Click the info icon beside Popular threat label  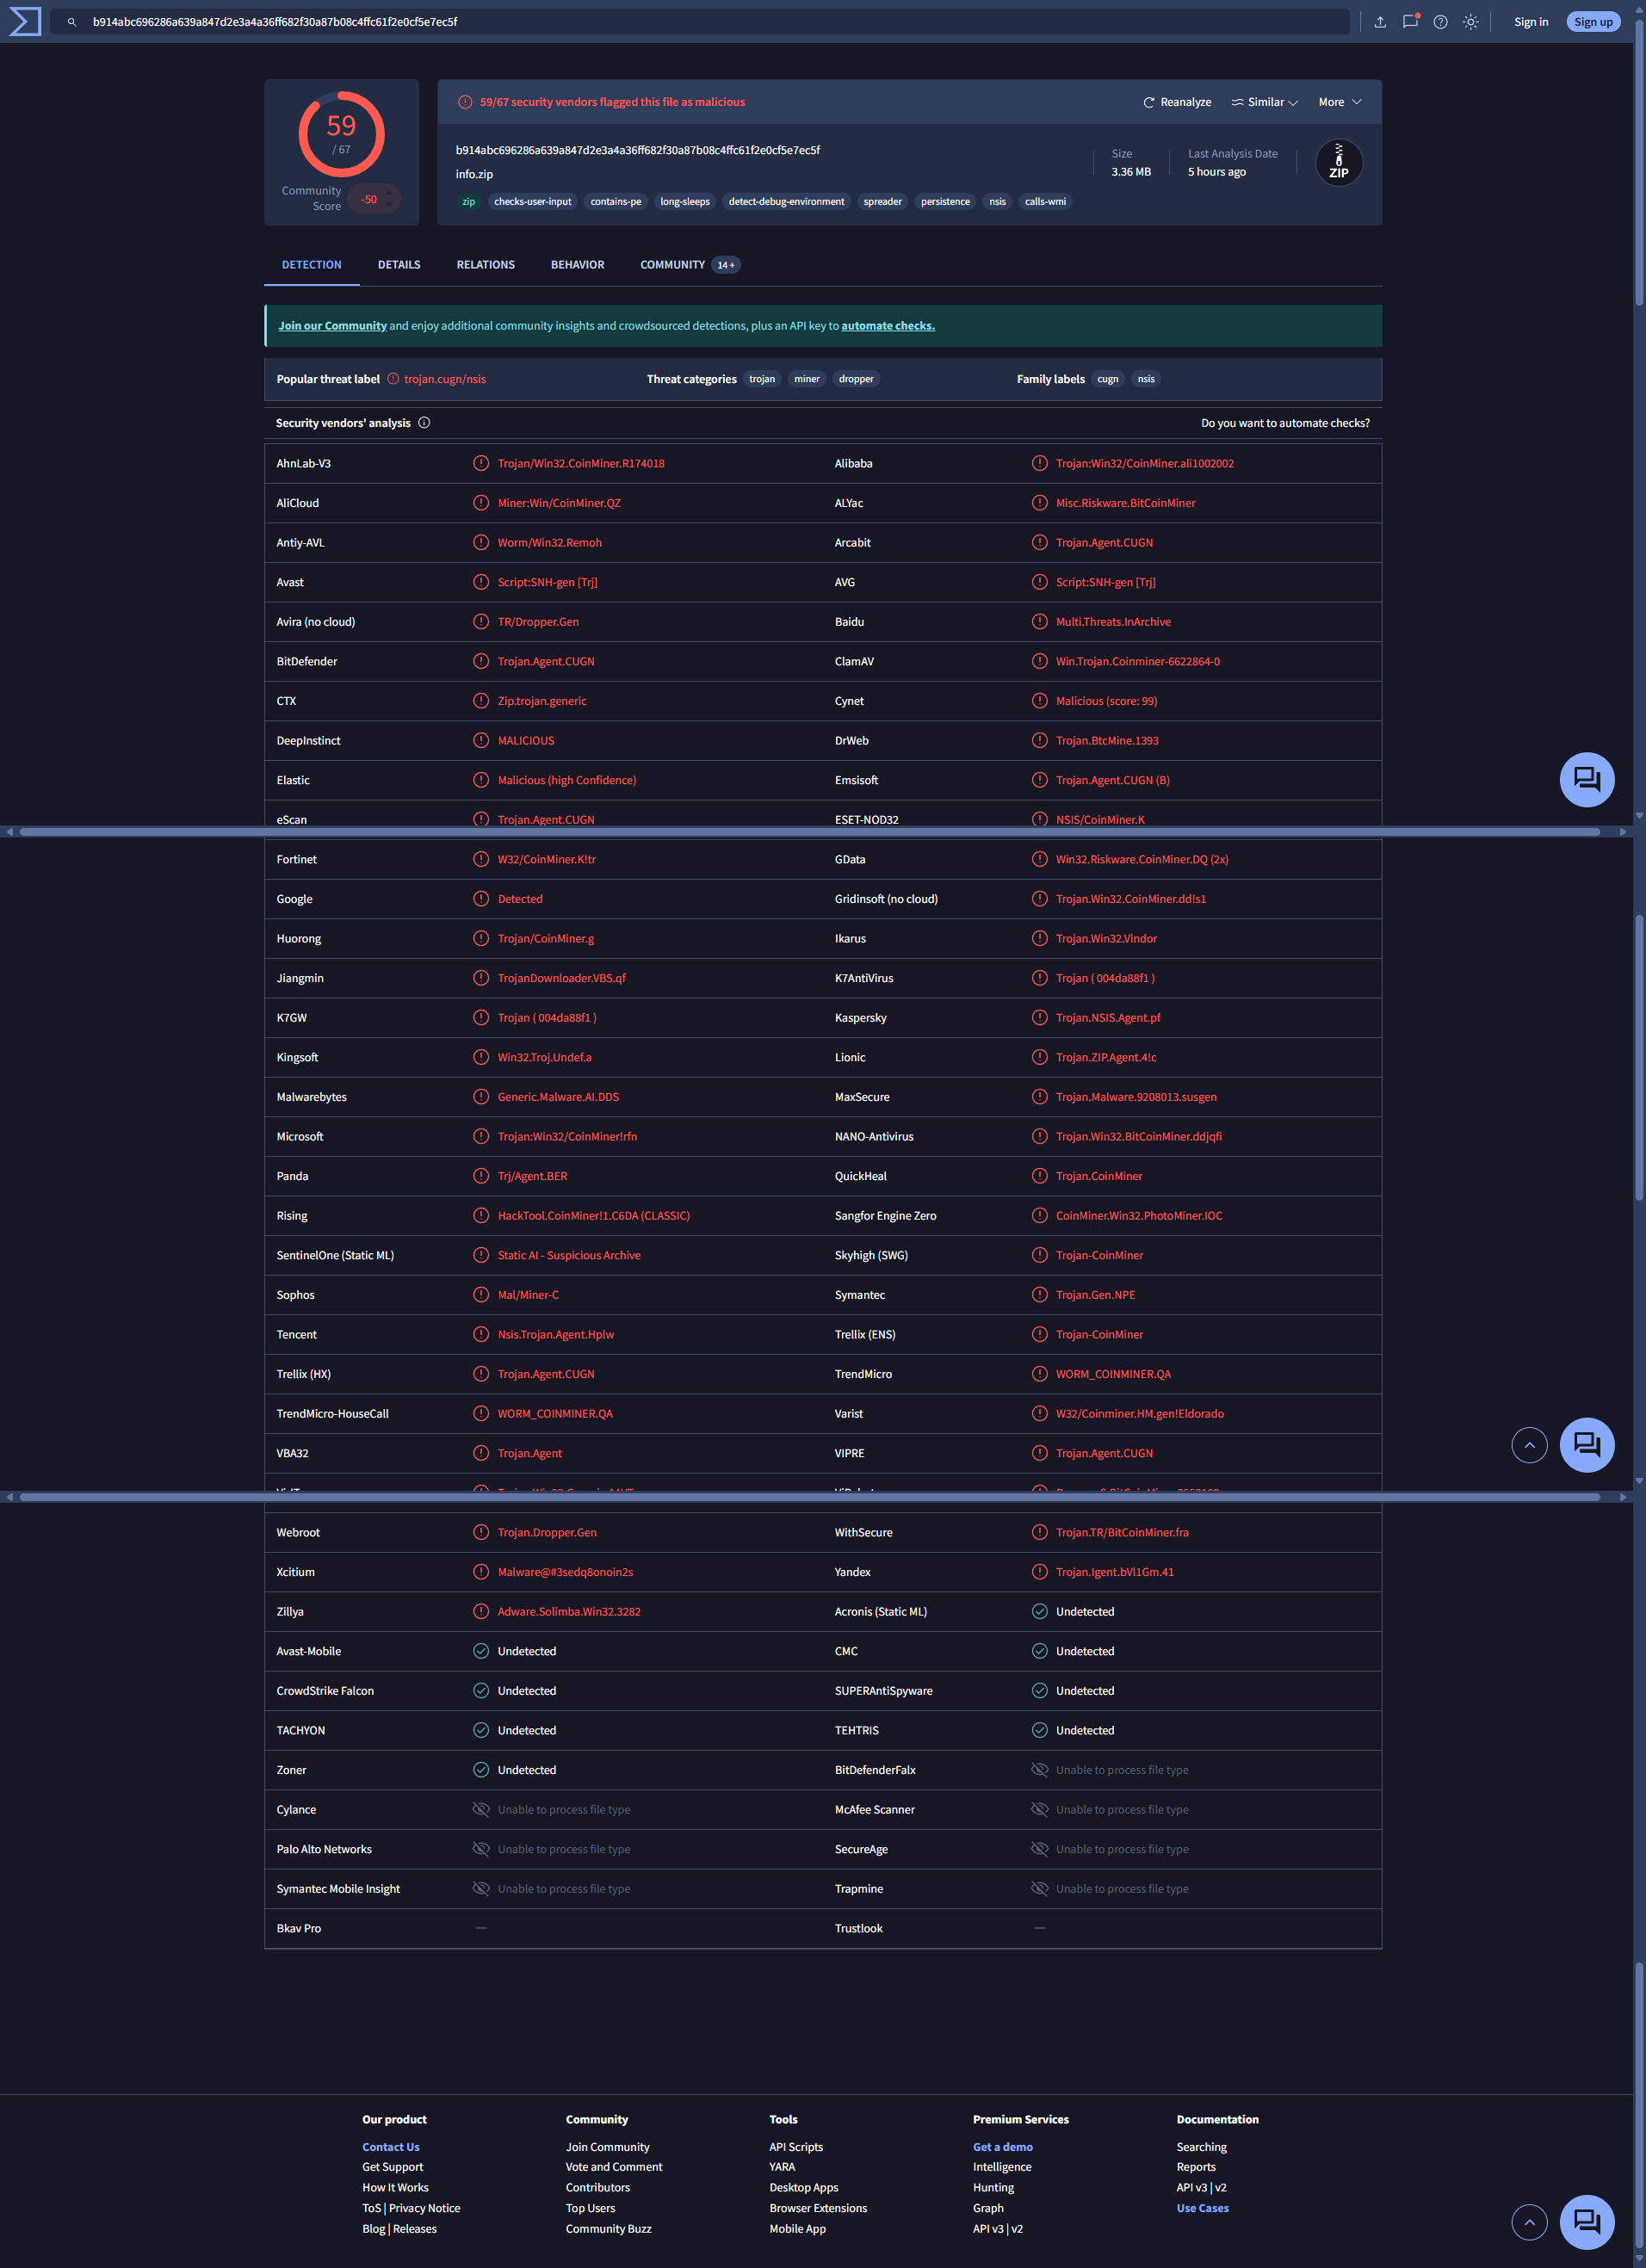tap(393, 379)
